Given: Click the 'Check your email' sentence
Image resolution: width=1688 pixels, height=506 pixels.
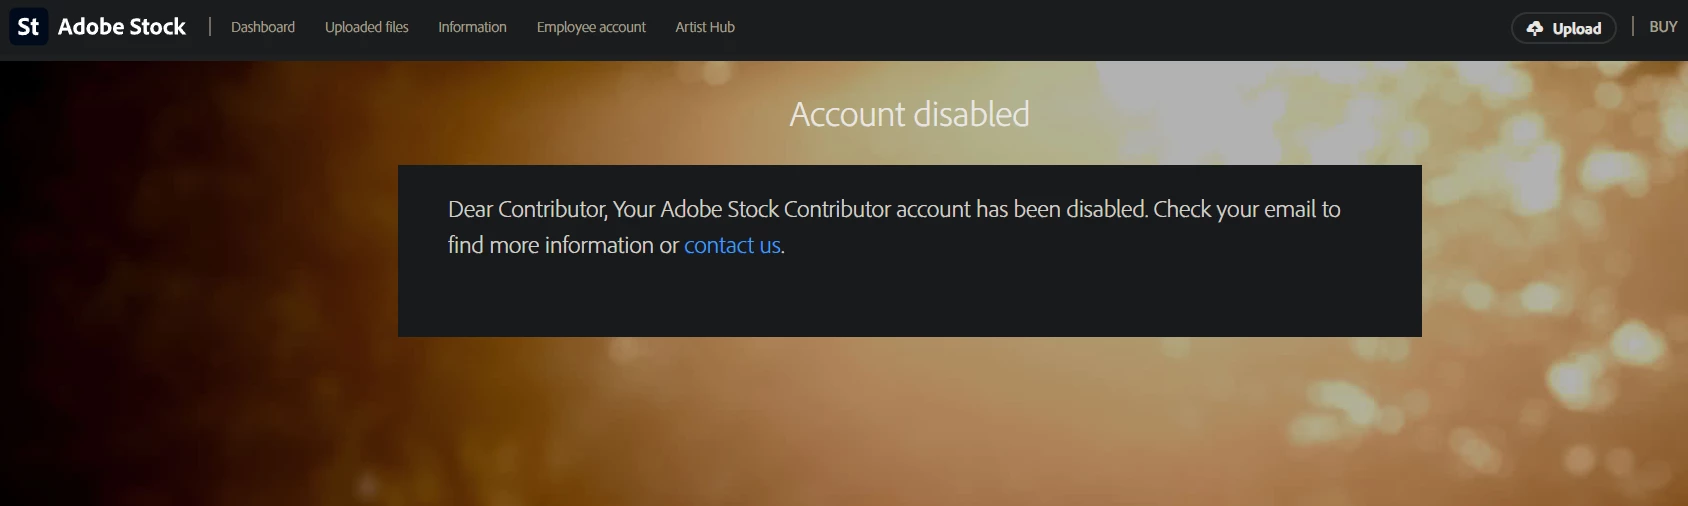Looking at the screenshot, I should pyautogui.click(x=1247, y=209).
